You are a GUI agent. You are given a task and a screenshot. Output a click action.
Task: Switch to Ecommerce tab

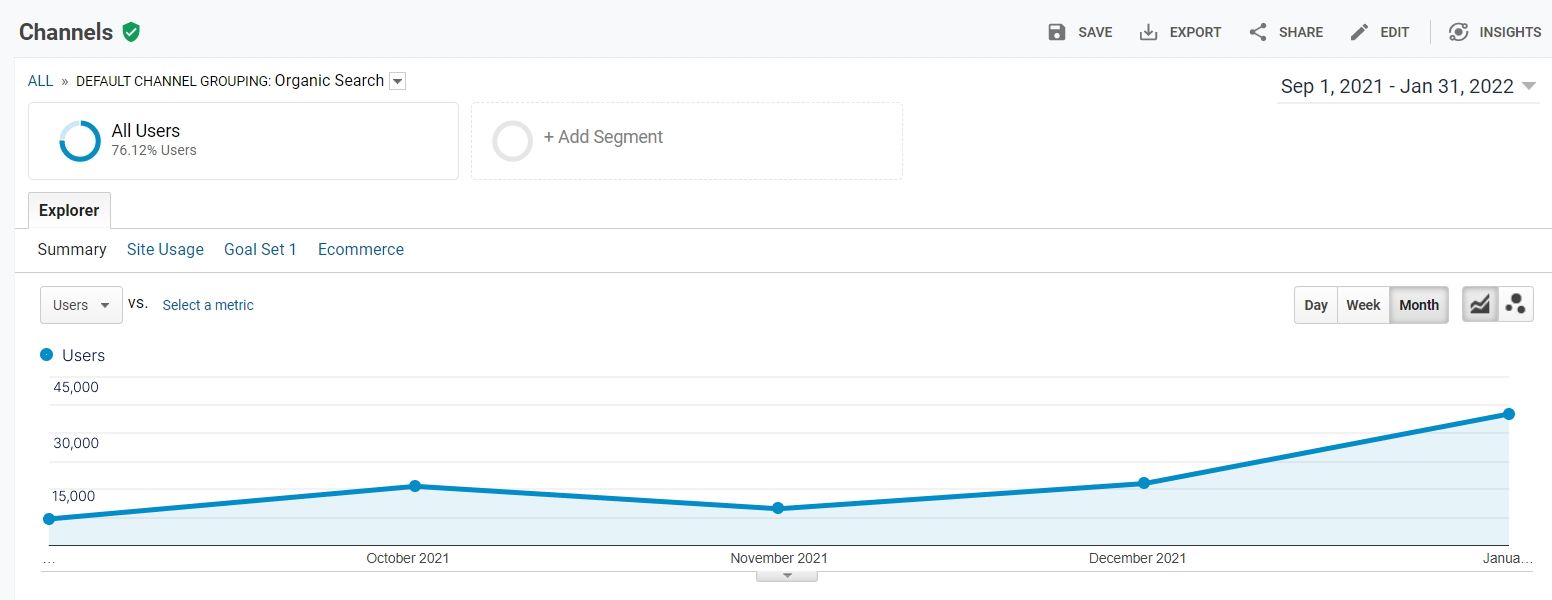click(361, 249)
